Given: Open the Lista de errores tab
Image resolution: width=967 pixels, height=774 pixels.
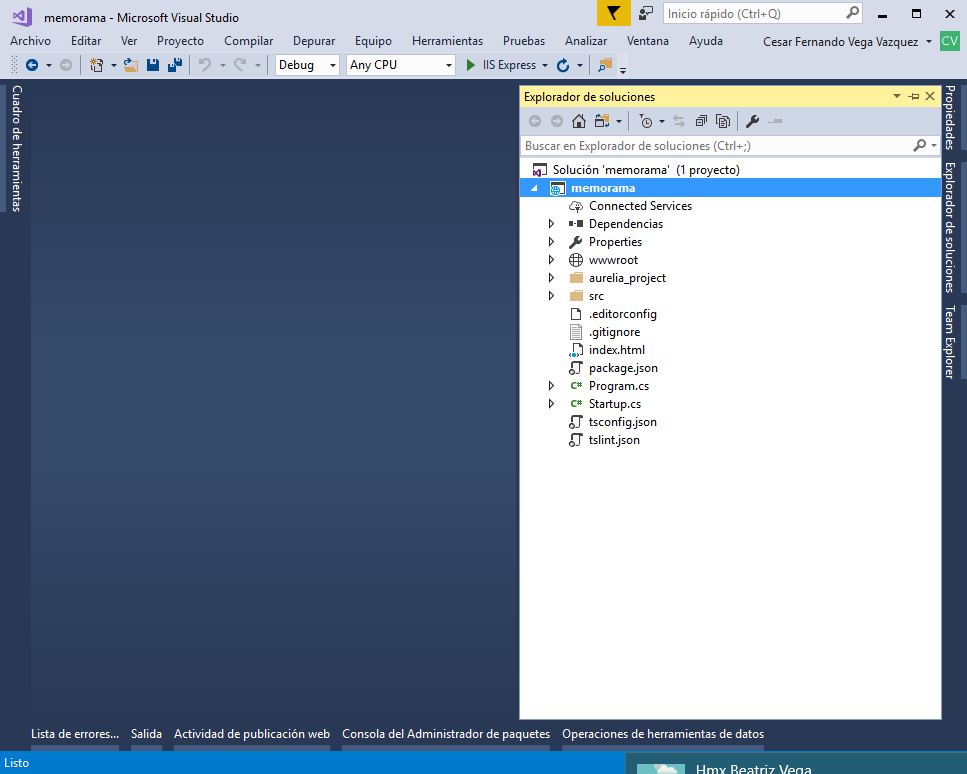Looking at the screenshot, I should (75, 734).
